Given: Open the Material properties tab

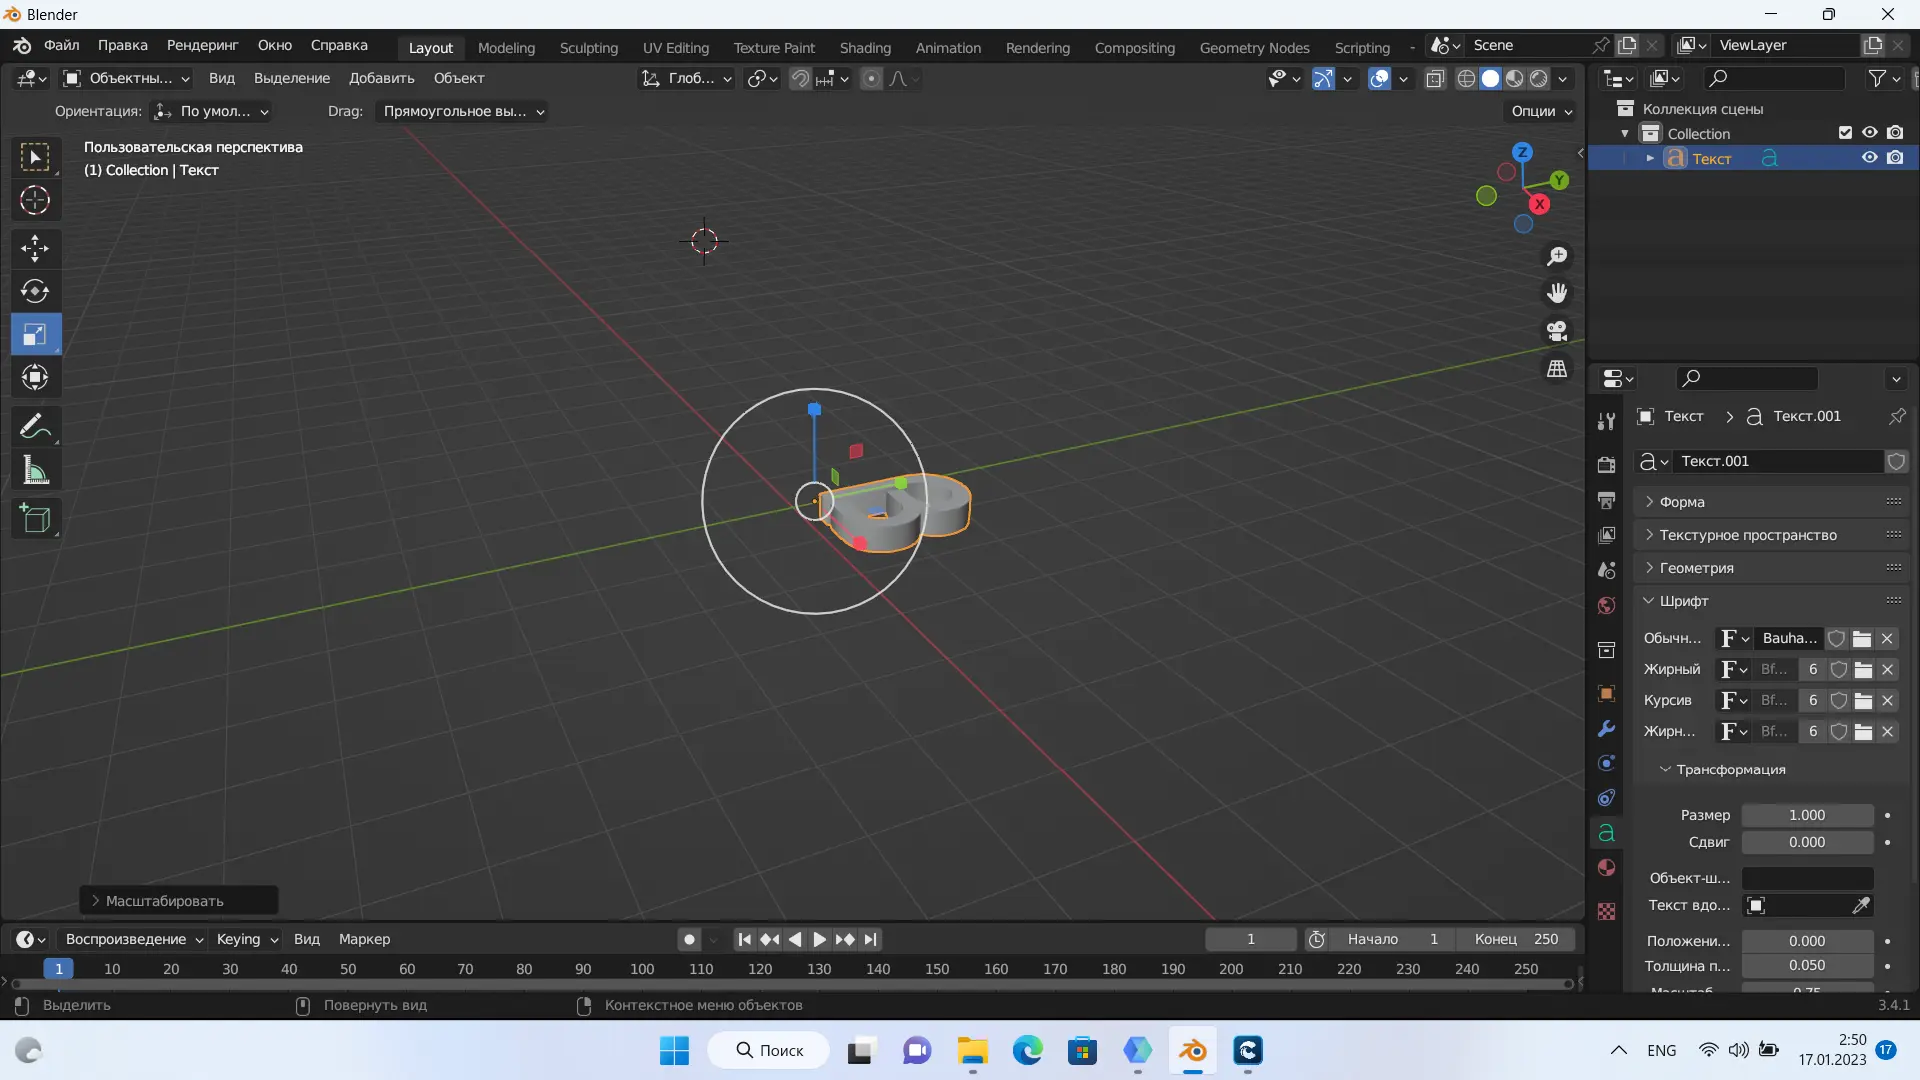Looking at the screenshot, I should [x=1606, y=867].
